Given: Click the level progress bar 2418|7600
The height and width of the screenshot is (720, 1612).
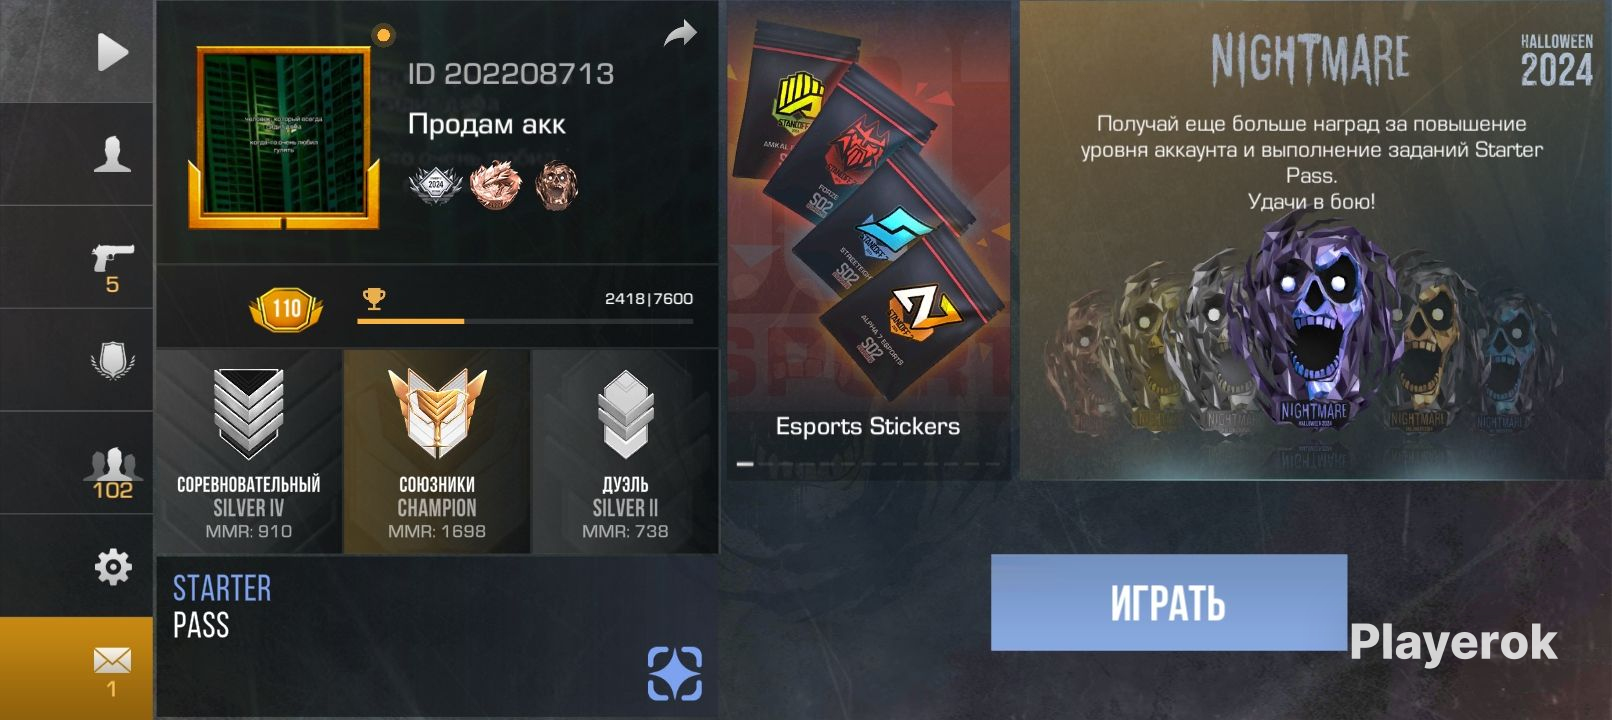Looking at the screenshot, I should point(525,321).
